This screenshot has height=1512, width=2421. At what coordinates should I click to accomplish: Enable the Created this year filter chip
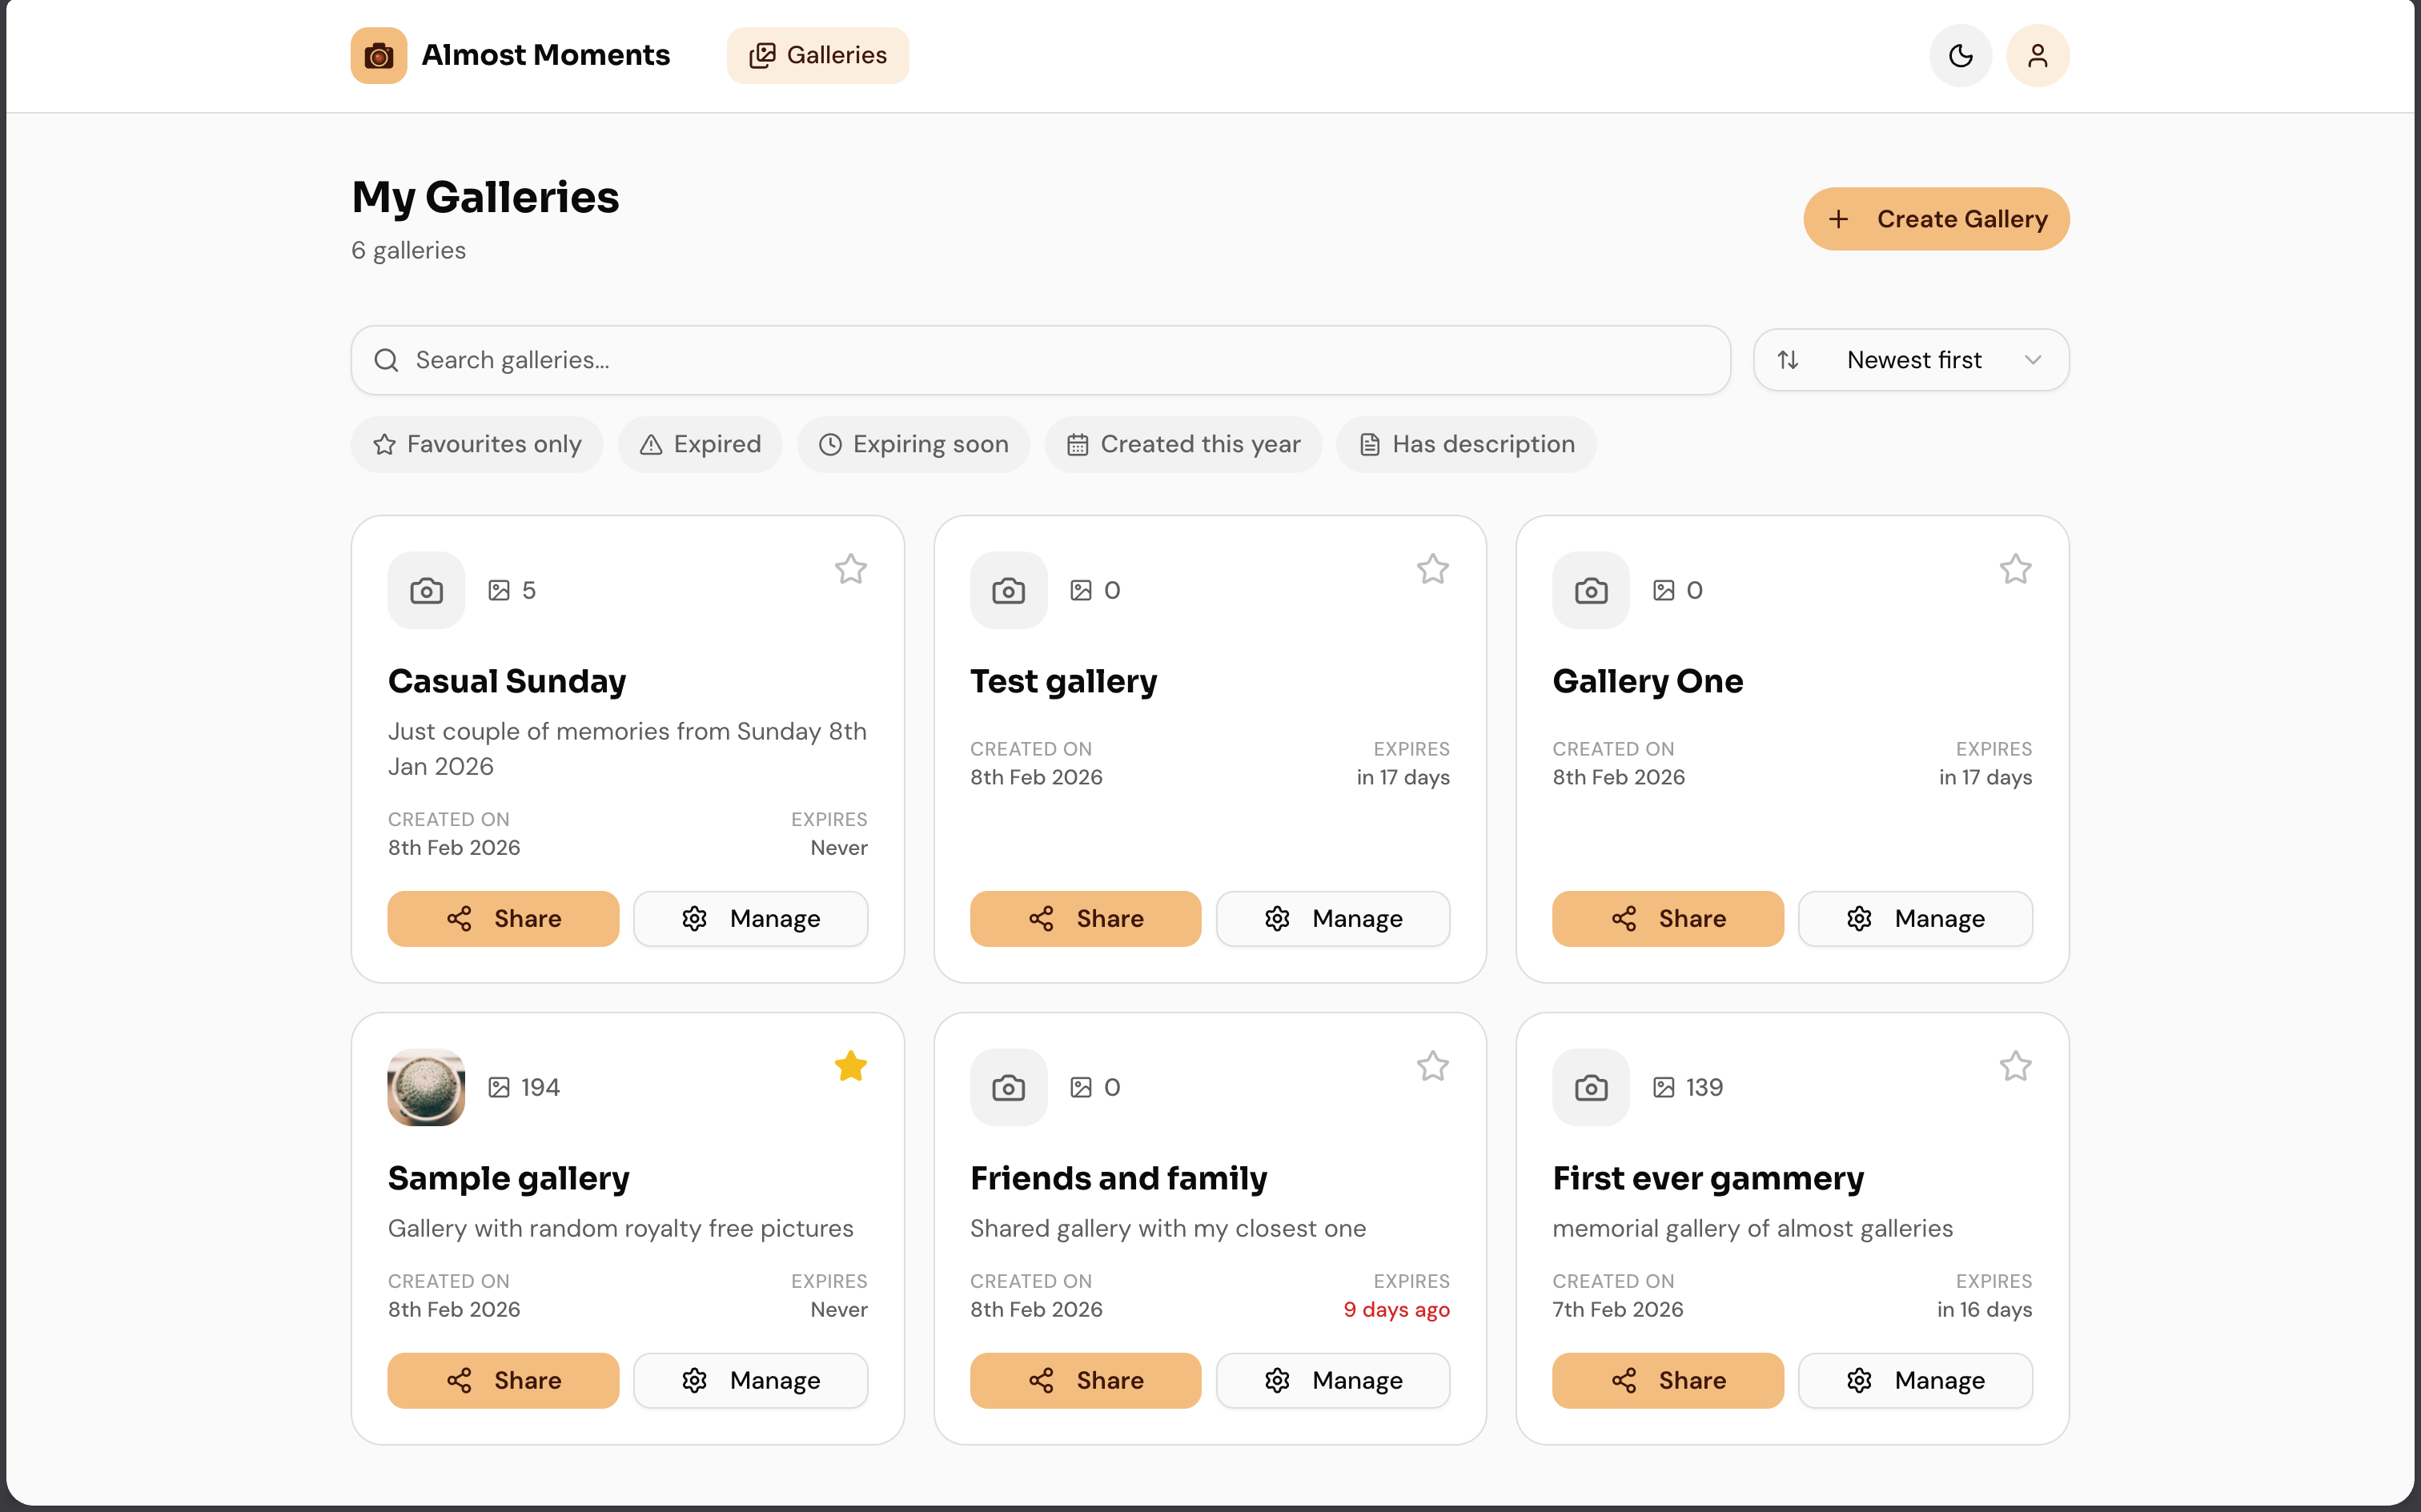coord(1183,444)
